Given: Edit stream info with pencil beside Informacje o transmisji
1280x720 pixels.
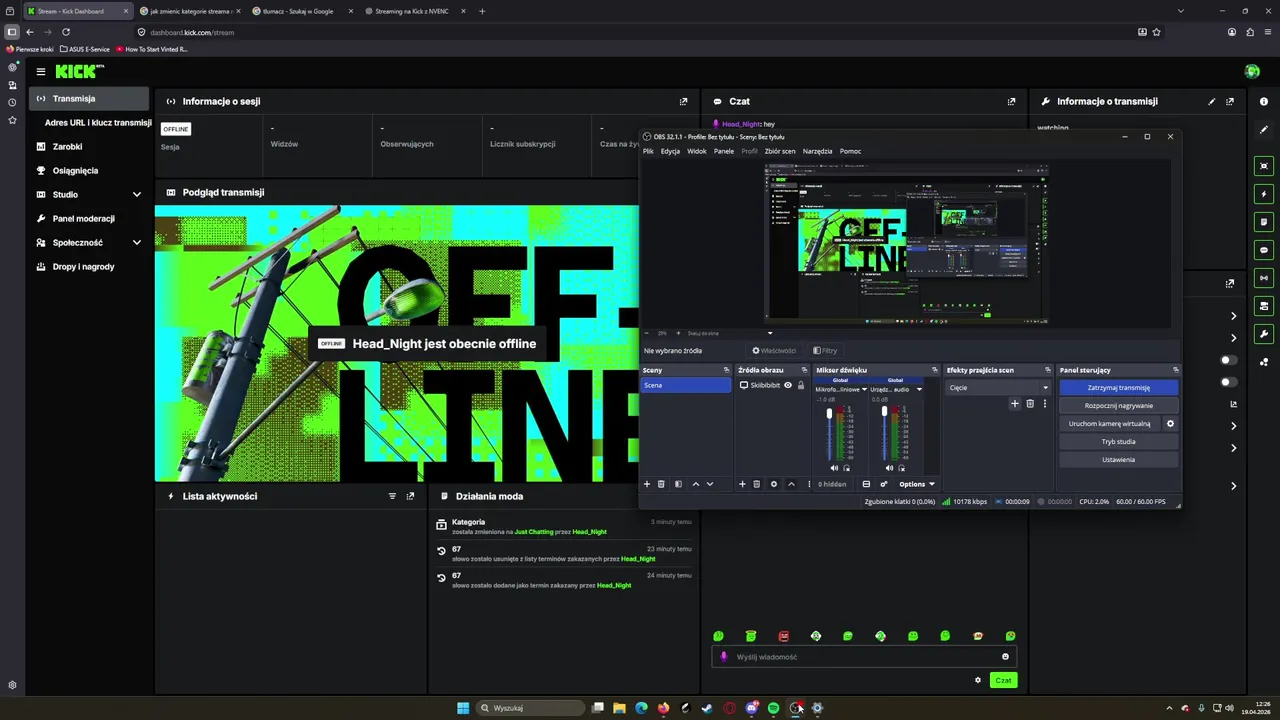Looking at the screenshot, I should point(1212,101).
